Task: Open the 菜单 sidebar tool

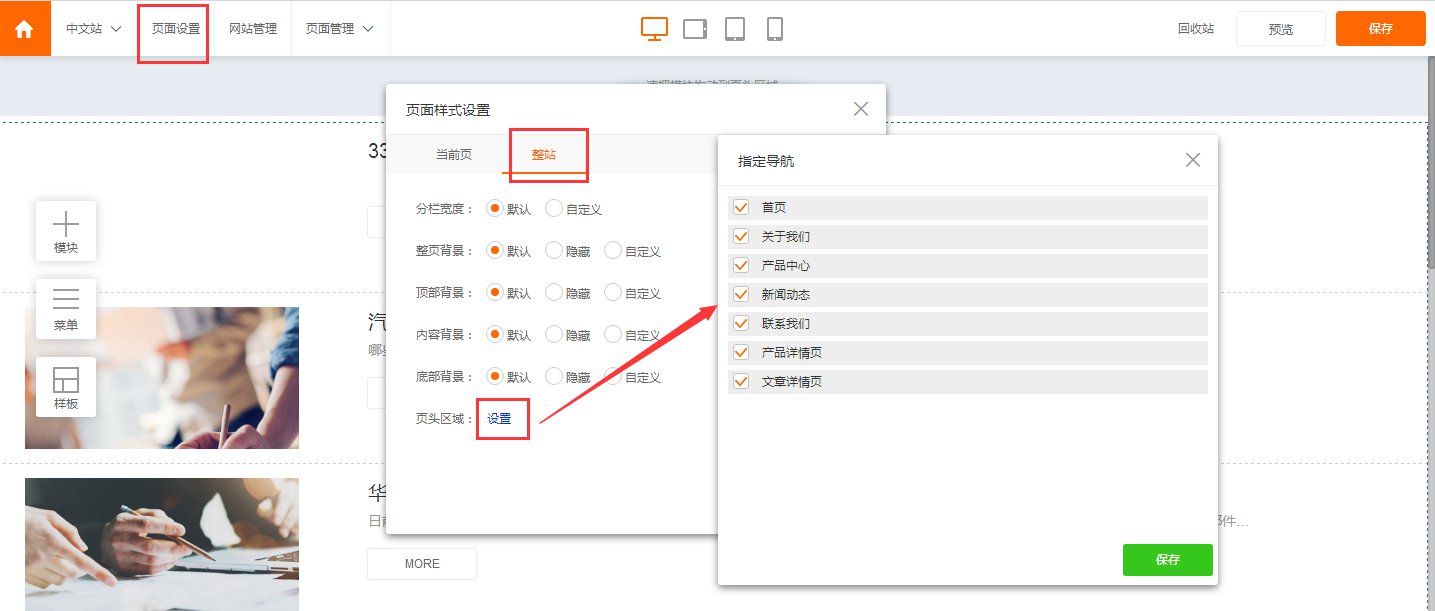Action: click(66, 309)
